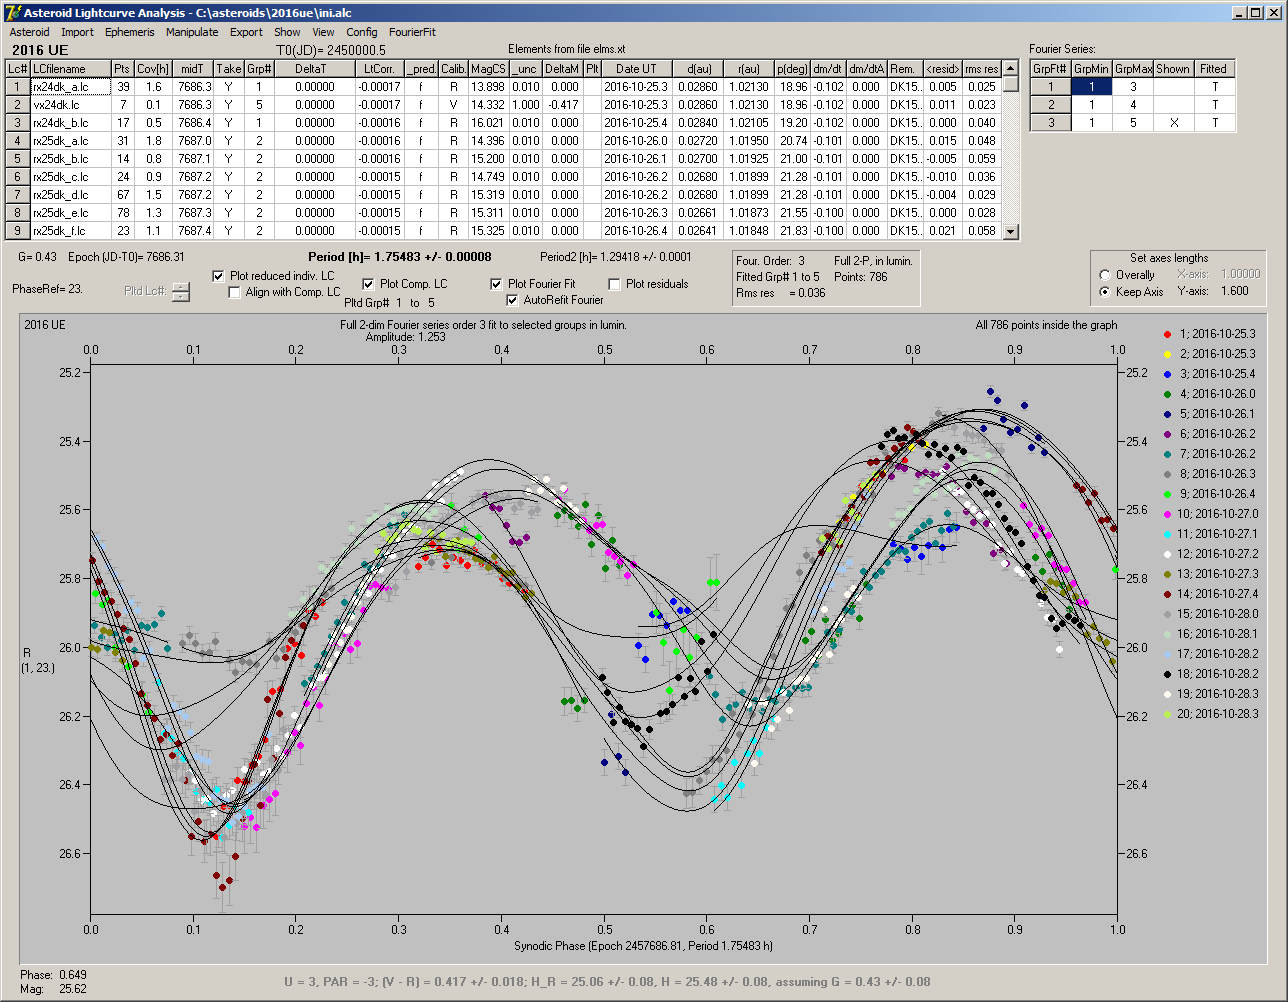Click the Take column header
The image size is (1288, 1002).
pos(229,69)
